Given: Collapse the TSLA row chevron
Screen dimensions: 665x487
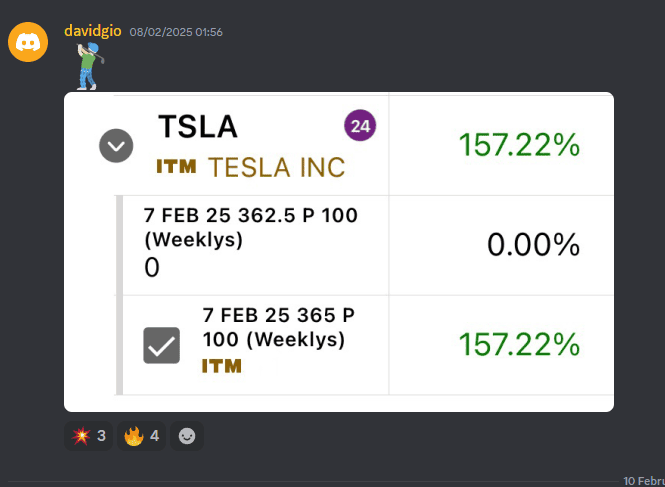Looking at the screenshot, I should pyautogui.click(x=116, y=146).
